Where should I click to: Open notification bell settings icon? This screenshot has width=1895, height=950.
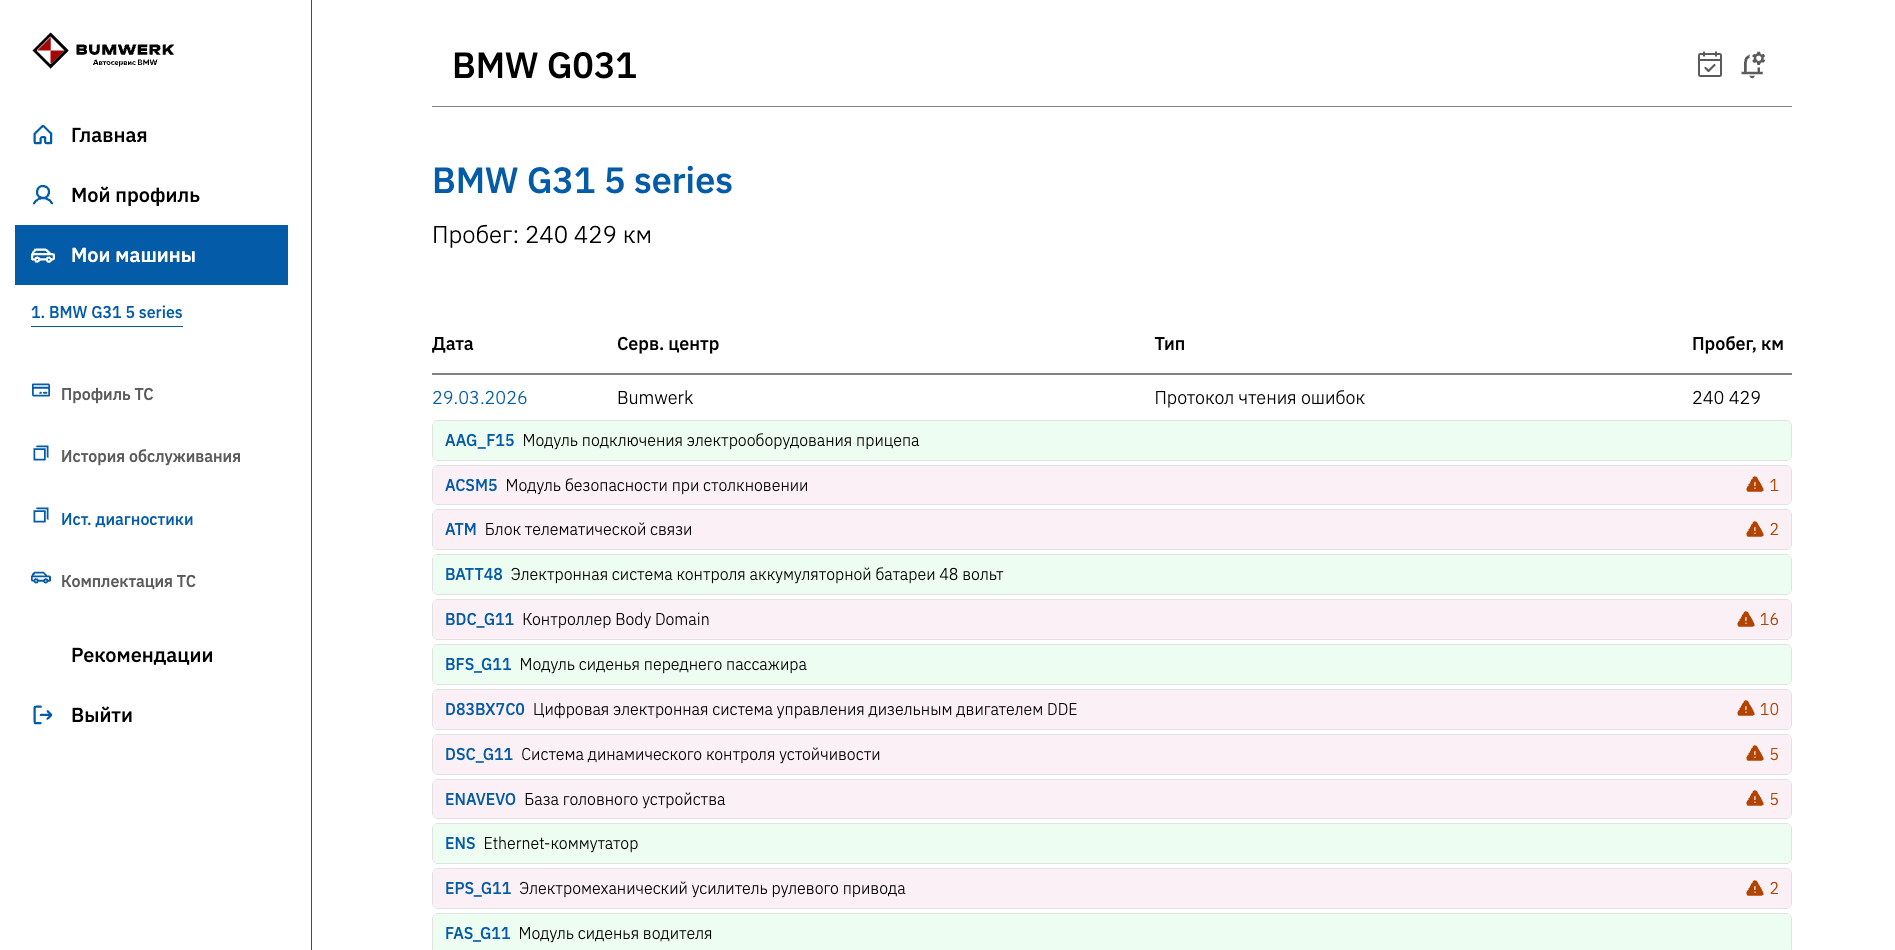[x=1753, y=65]
